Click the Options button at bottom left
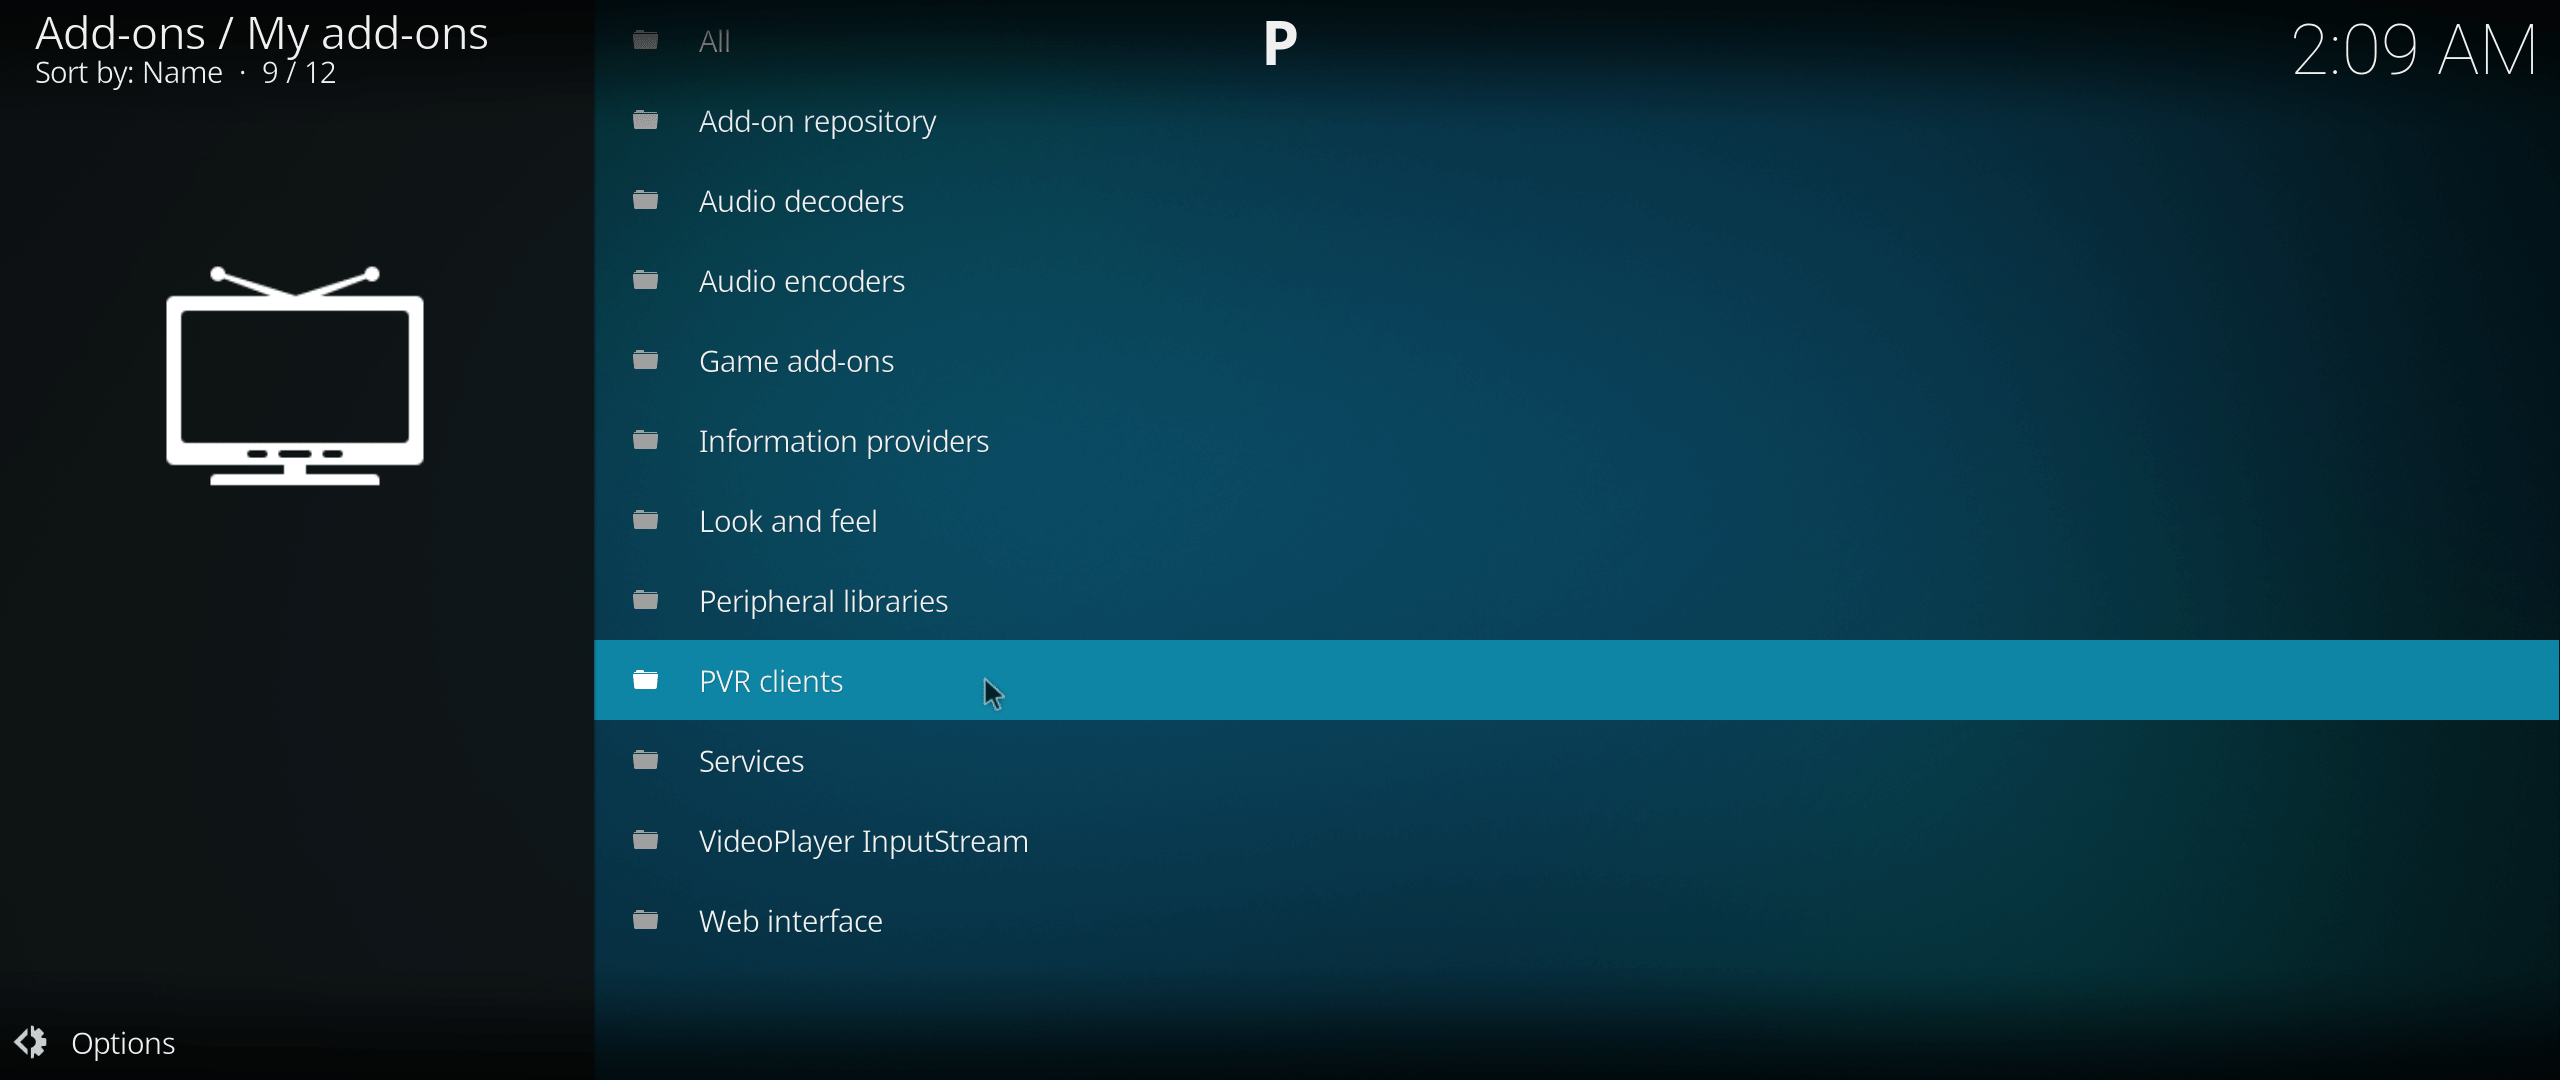The height and width of the screenshot is (1080, 2560). click(x=98, y=1039)
